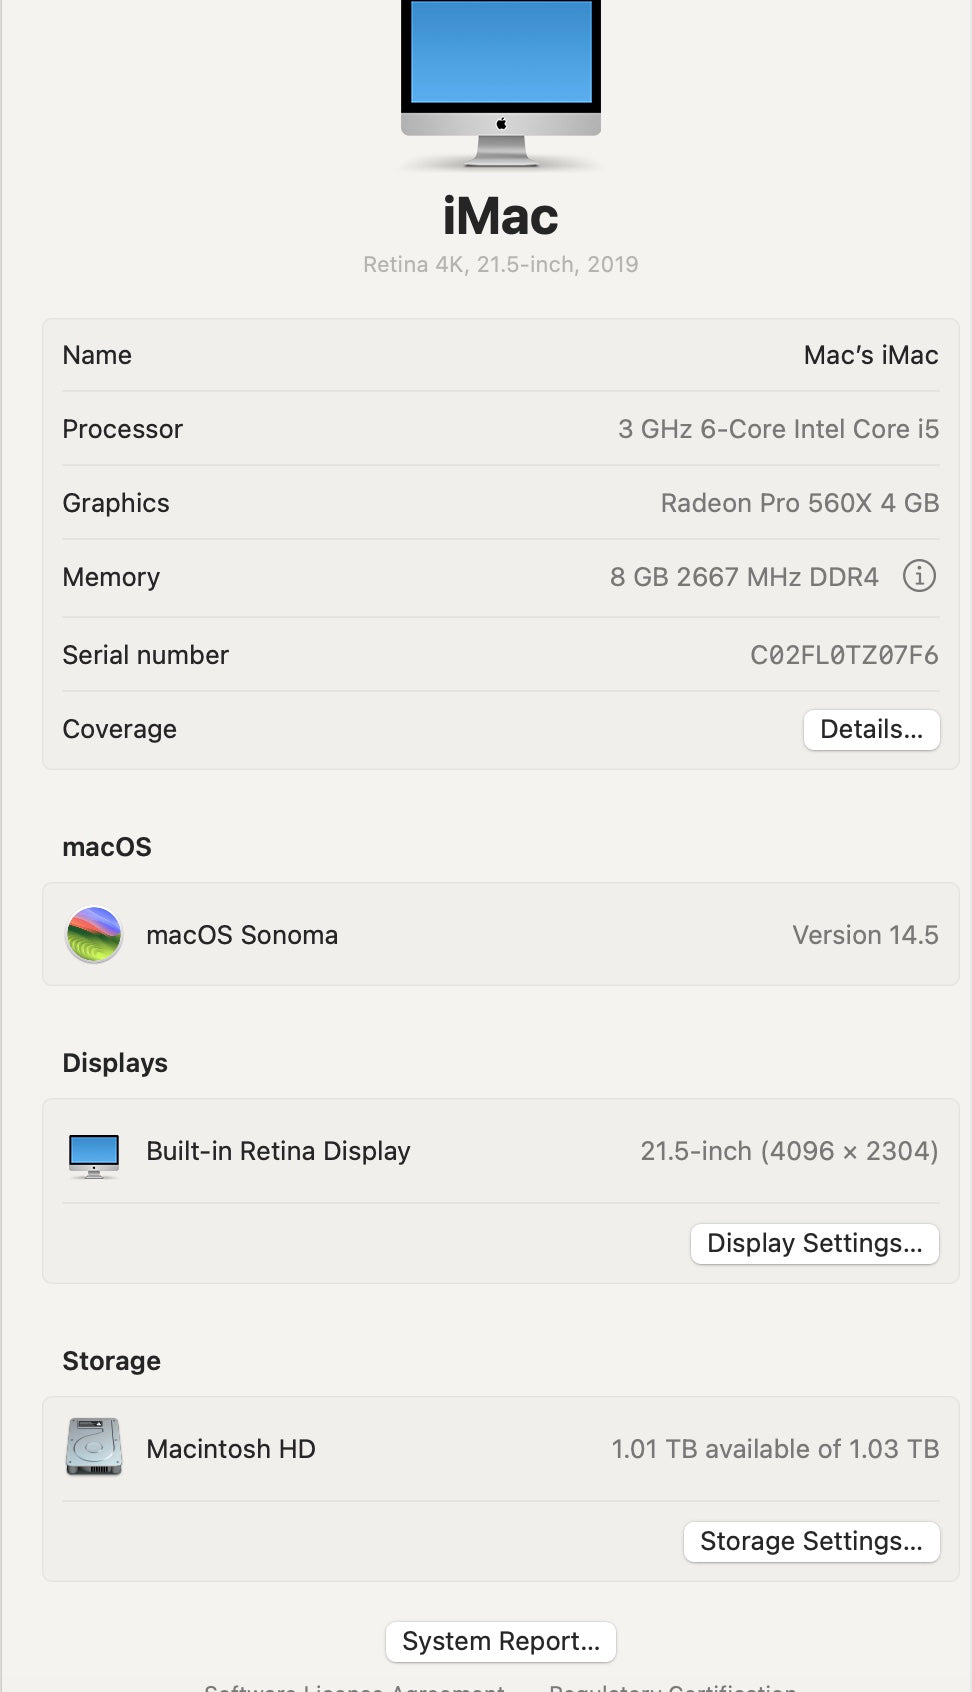This screenshot has width=972, height=1692.
Task: Open the Regulatory Certification link
Action: coord(673,1686)
